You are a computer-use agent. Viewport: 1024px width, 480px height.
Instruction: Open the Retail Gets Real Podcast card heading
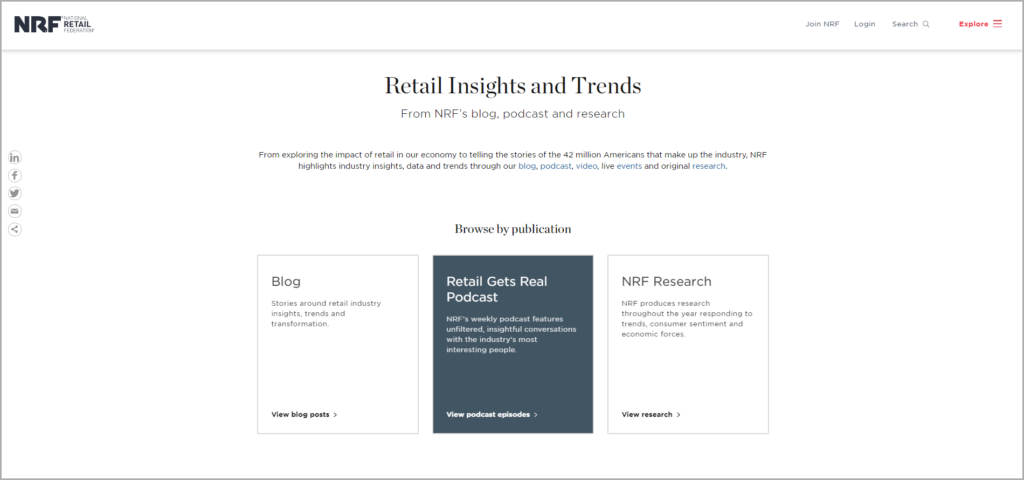point(497,289)
